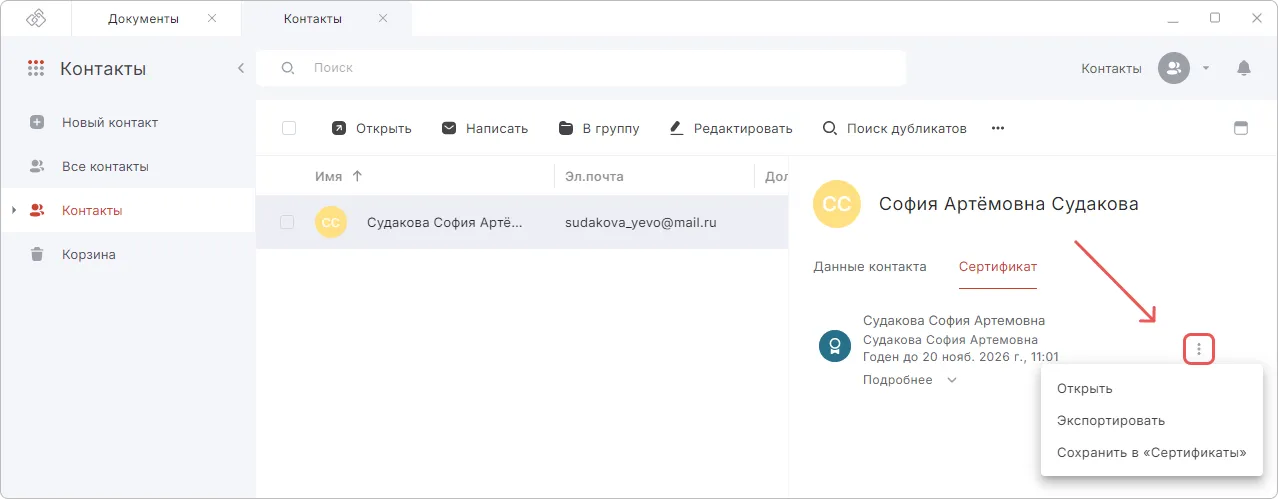Select Сохранить в «Сертификаты» menu item

click(x=1151, y=453)
